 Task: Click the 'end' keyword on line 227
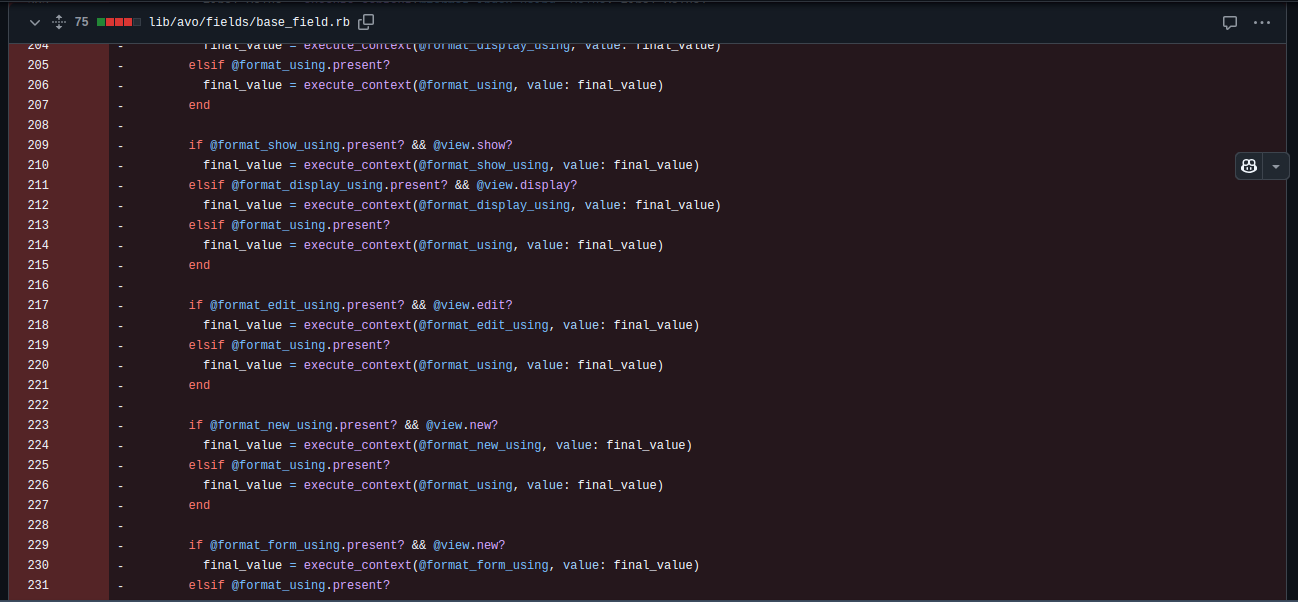[199, 505]
